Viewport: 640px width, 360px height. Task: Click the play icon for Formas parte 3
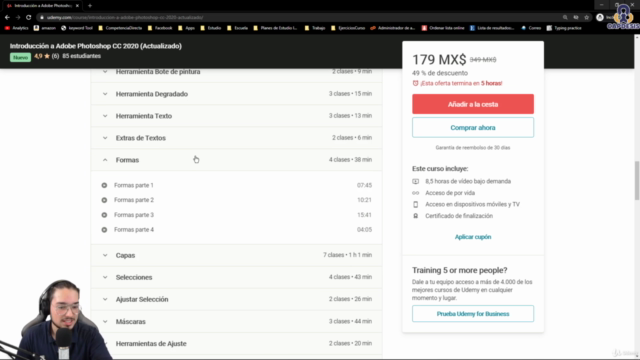pyautogui.click(x=104, y=215)
